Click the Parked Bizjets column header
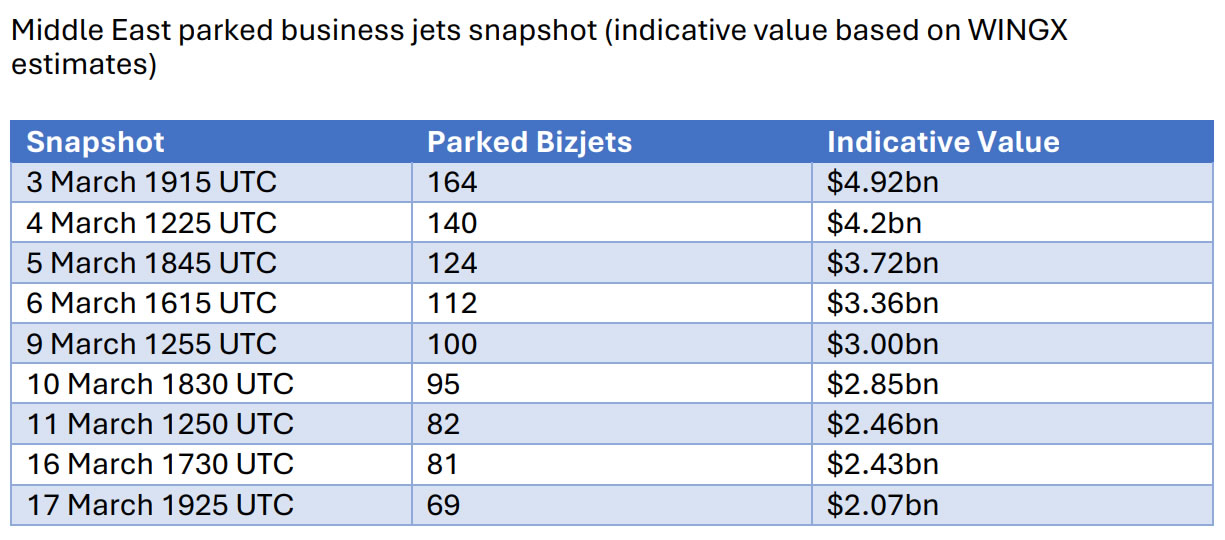This screenshot has width=1225, height=540. (x=529, y=142)
